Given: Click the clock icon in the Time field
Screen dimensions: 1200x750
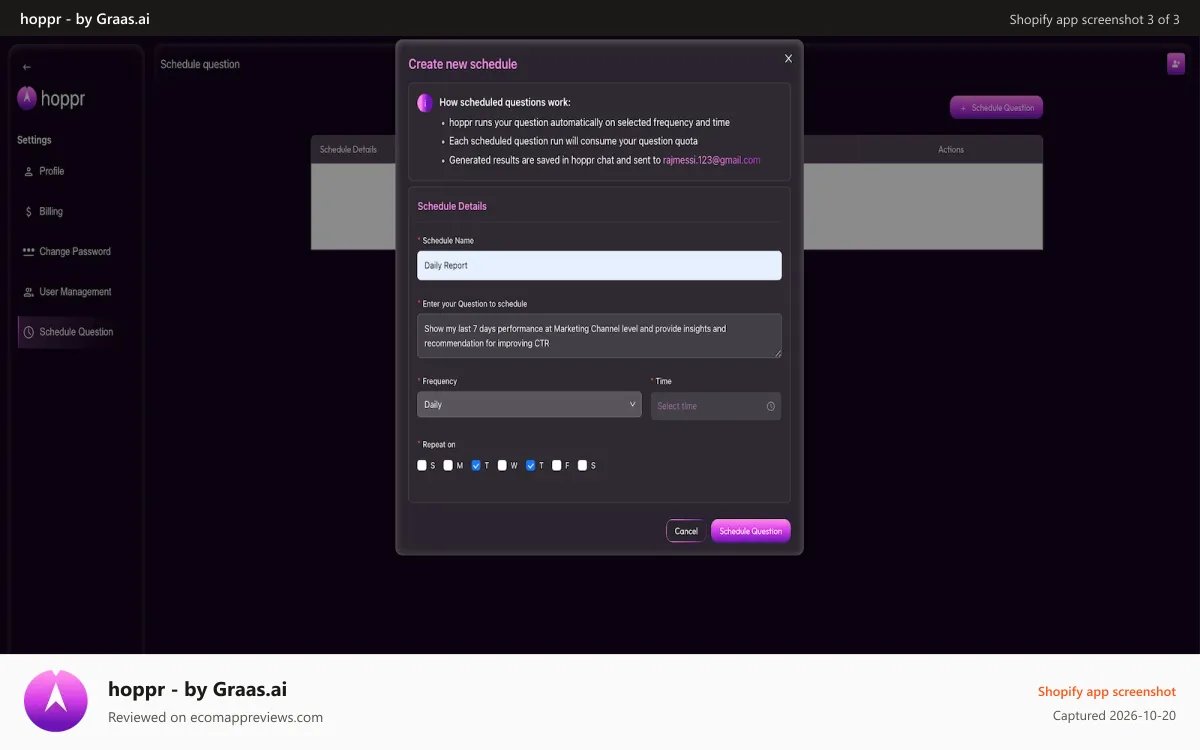Looking at the screenshot, I should [x=771, y=406].
